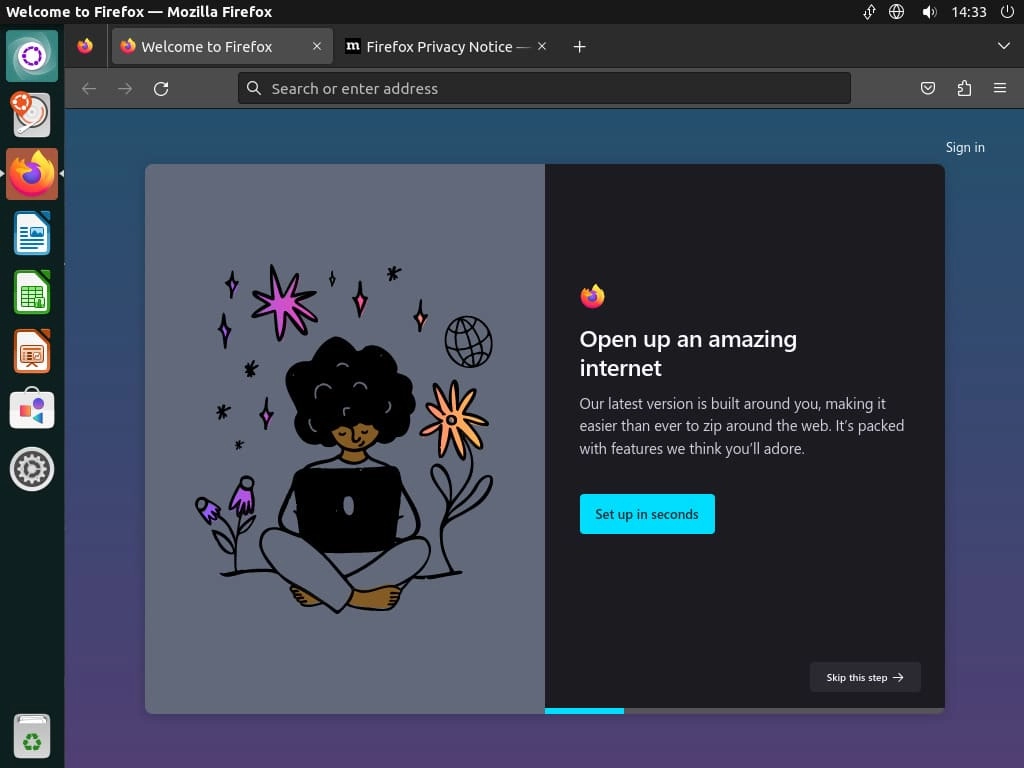
Task: Switch to the Firefox Privacy Notice tab
Action: pos(438,46)
